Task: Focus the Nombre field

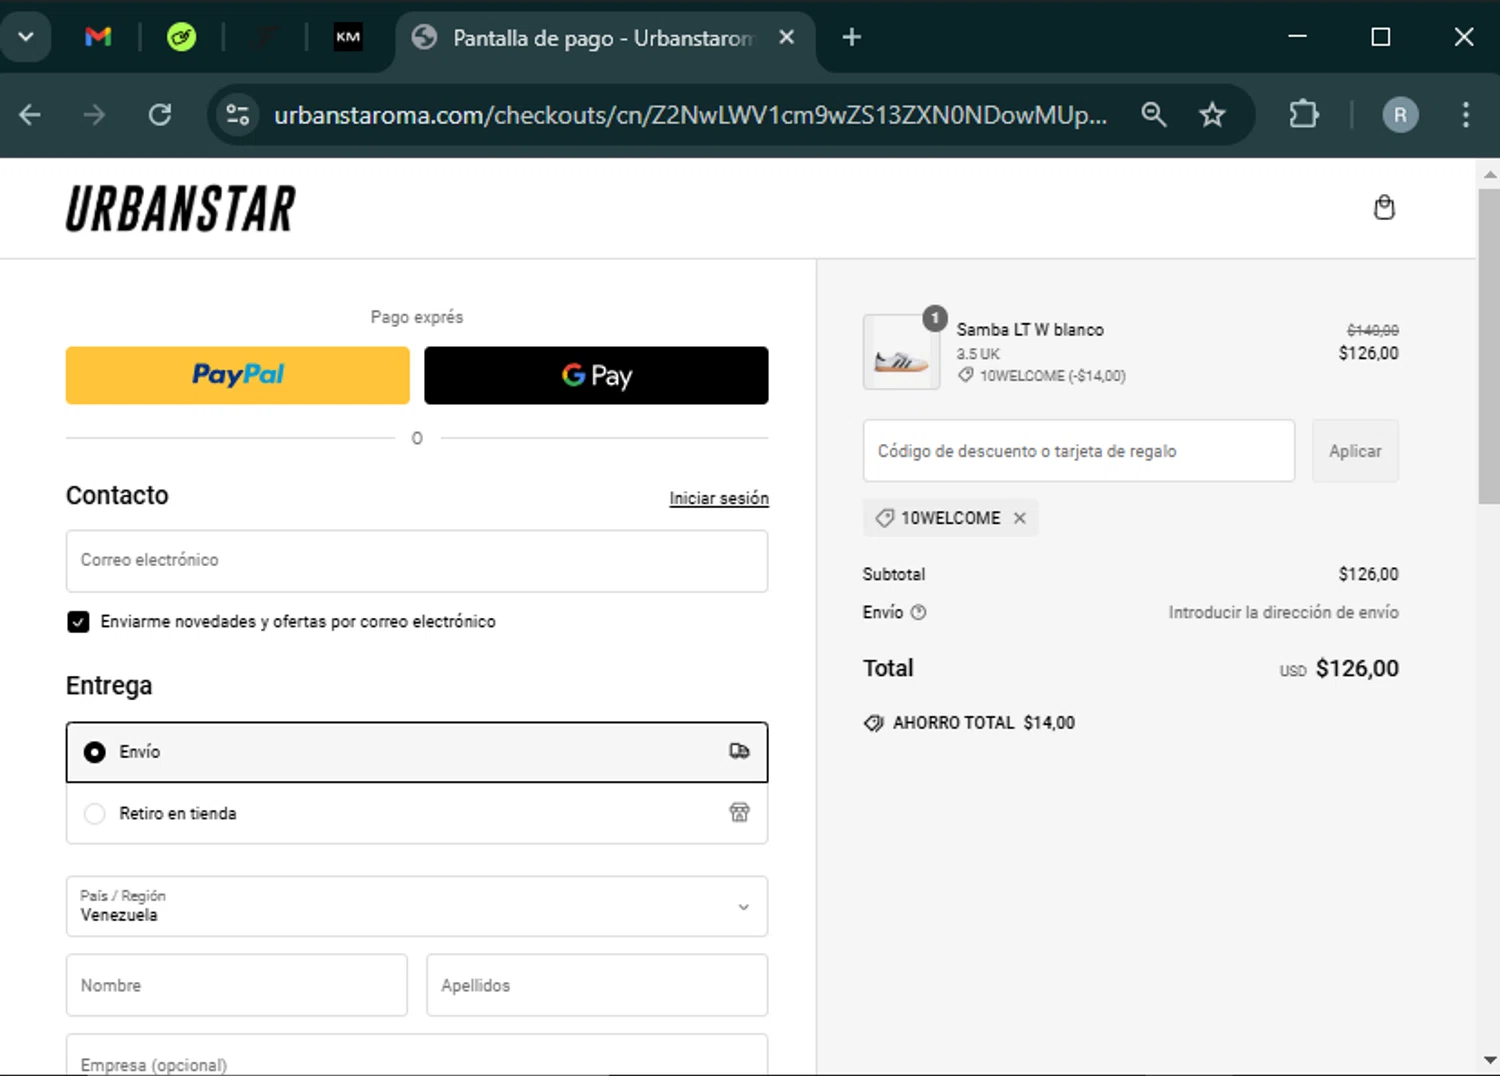Action: point(237,985)
